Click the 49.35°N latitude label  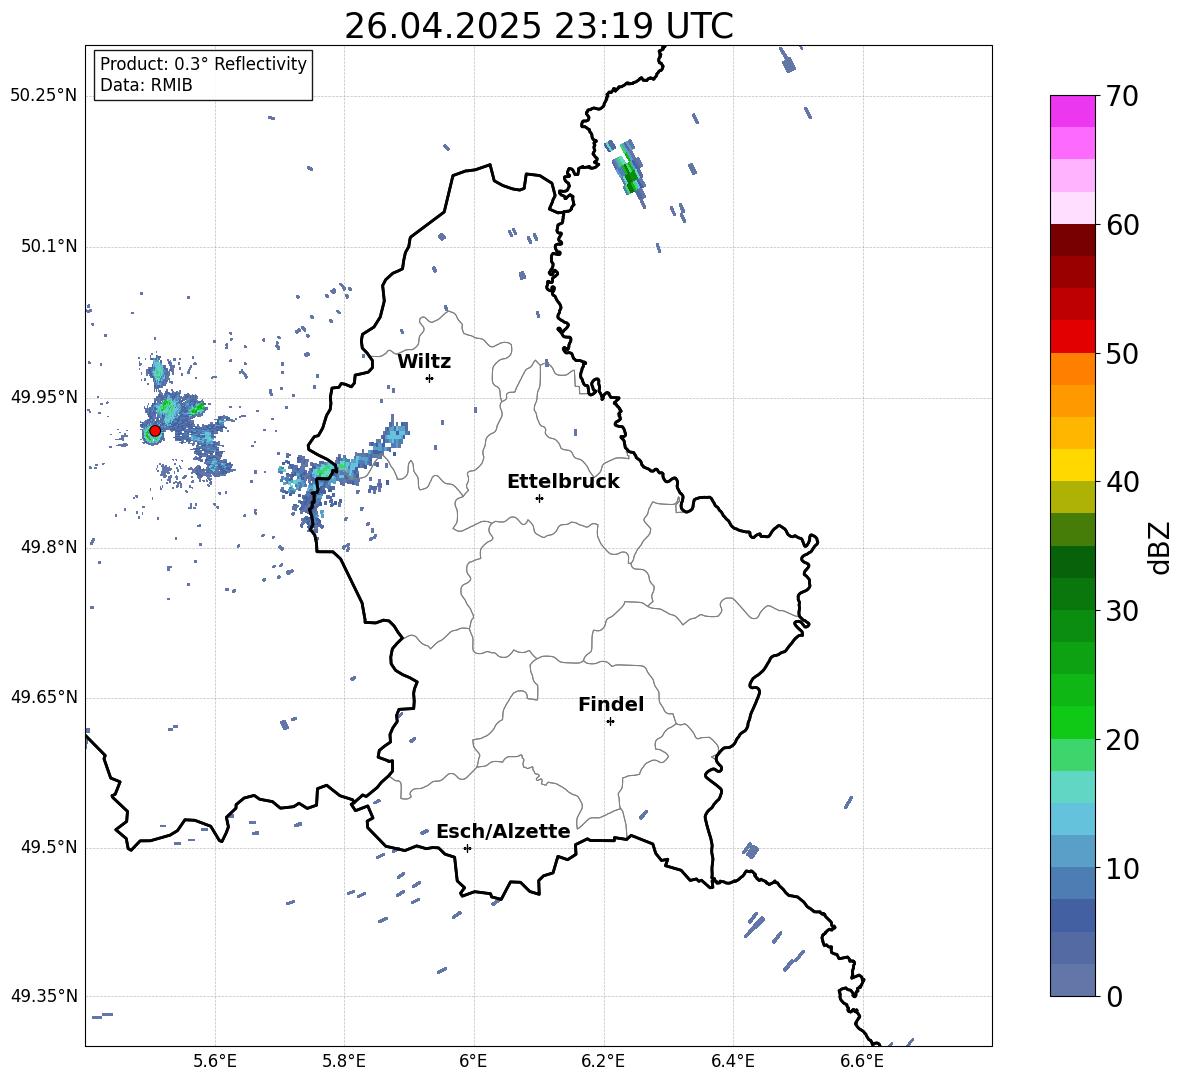(x=44, y=996)
